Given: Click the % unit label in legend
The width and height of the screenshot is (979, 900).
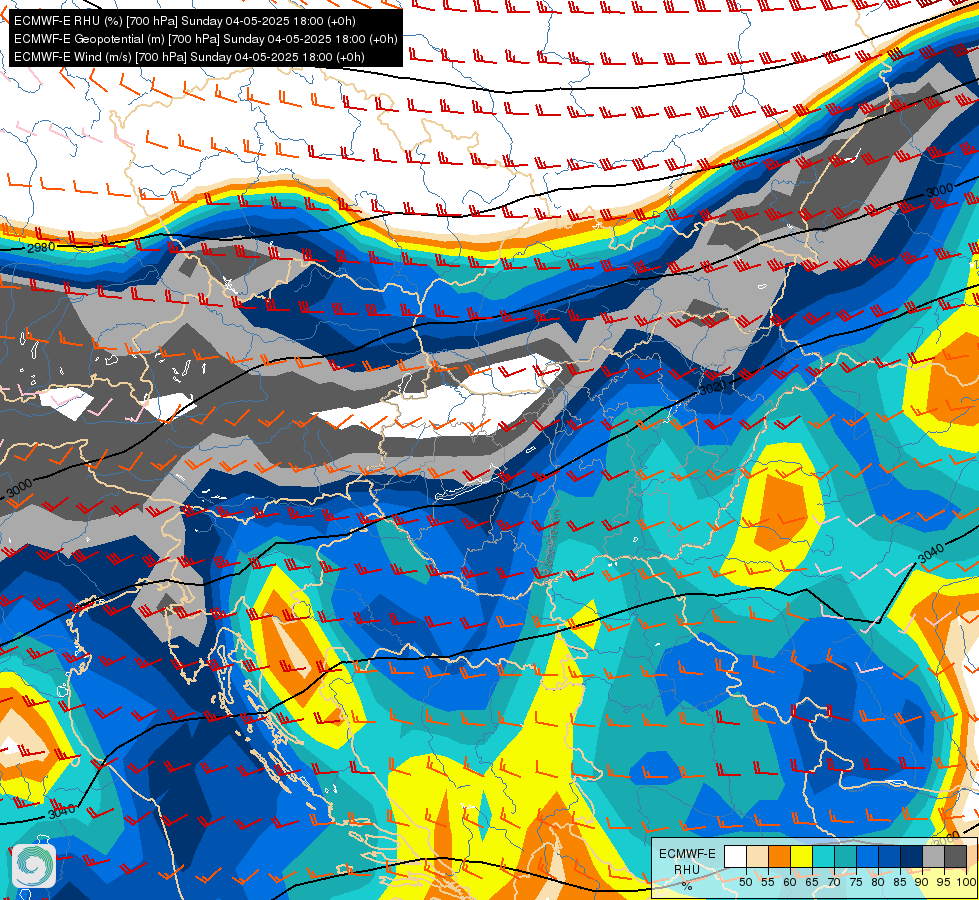Looking at the screenshot, I should click(687, 886).
